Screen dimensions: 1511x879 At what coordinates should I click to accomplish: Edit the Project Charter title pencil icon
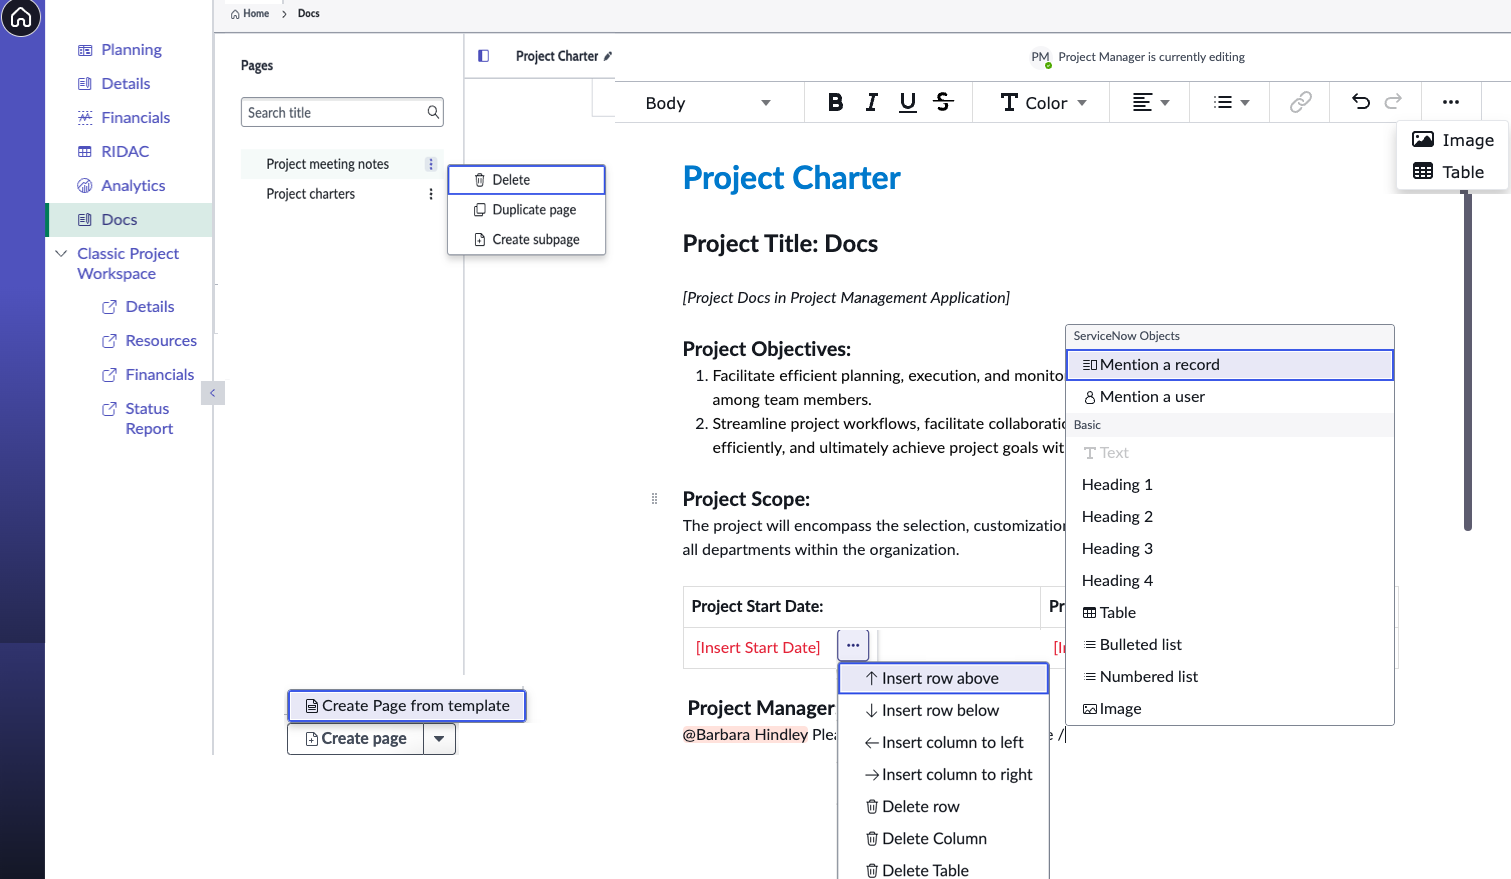coord(608,56)
